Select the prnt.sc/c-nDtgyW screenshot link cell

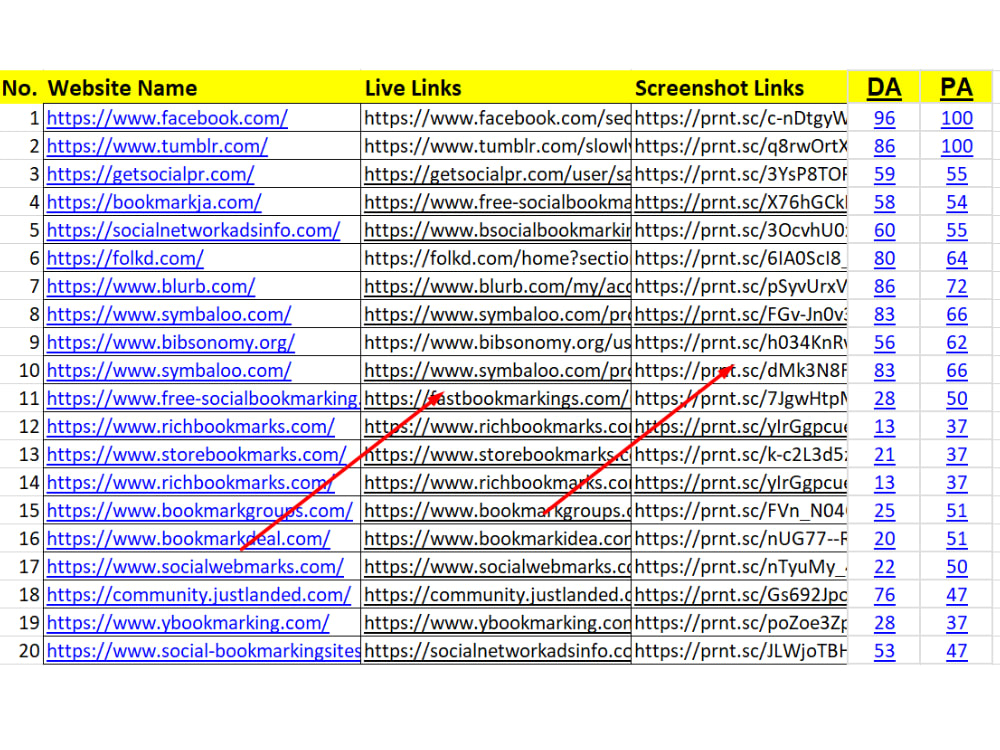[740, 118]
